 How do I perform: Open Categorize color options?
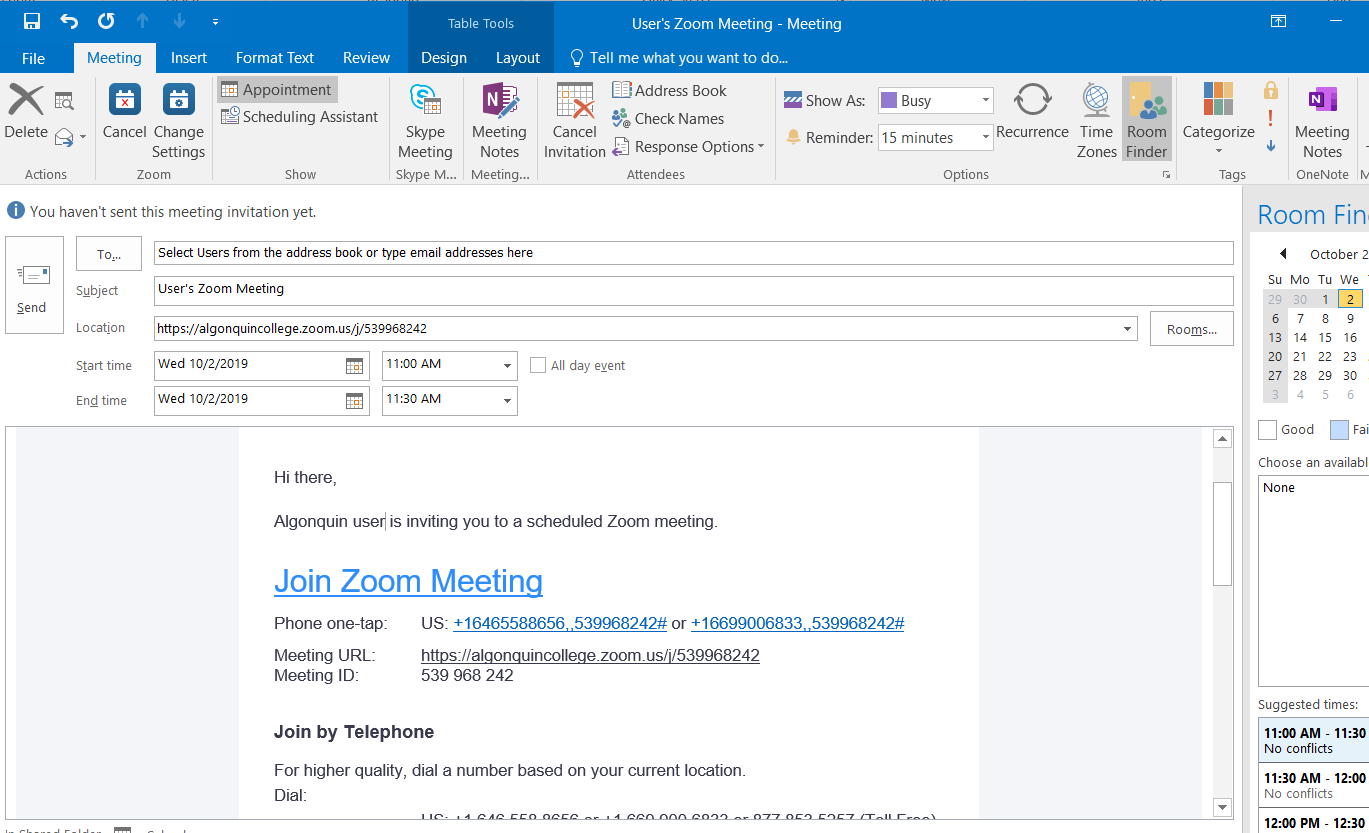tap(1217, 118)
